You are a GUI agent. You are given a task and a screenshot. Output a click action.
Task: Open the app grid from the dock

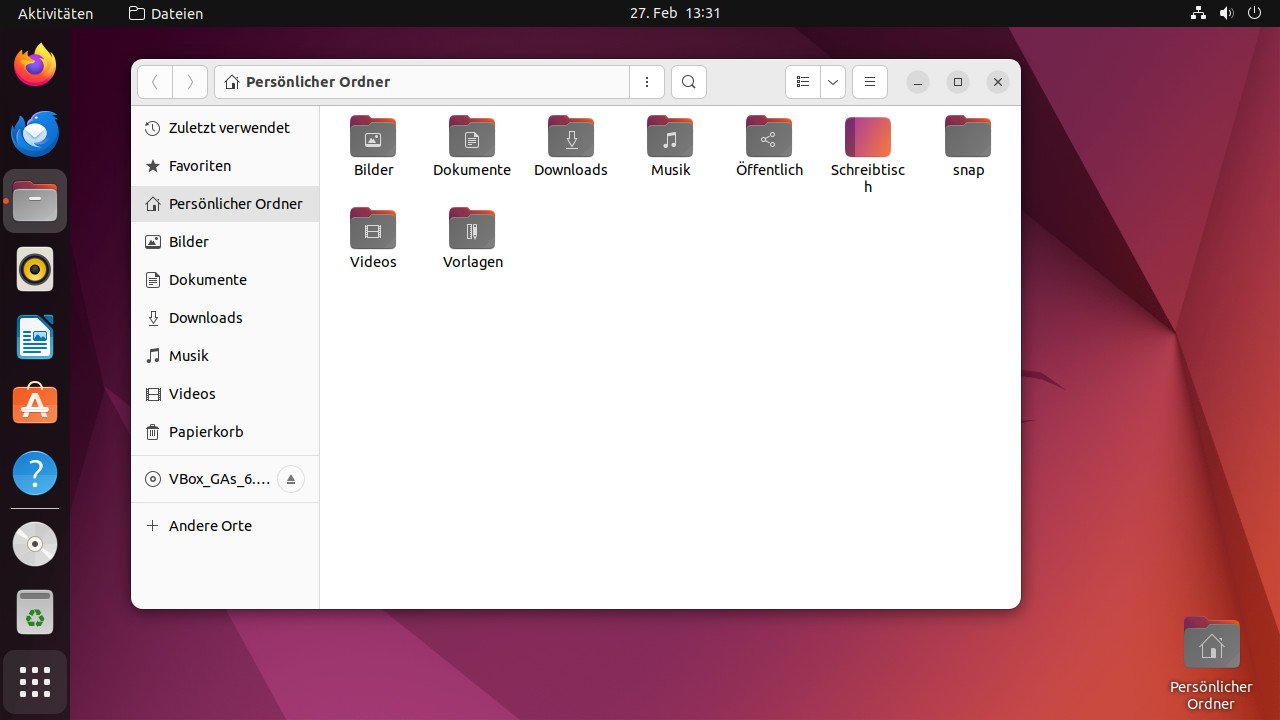[x=35, y=682]
